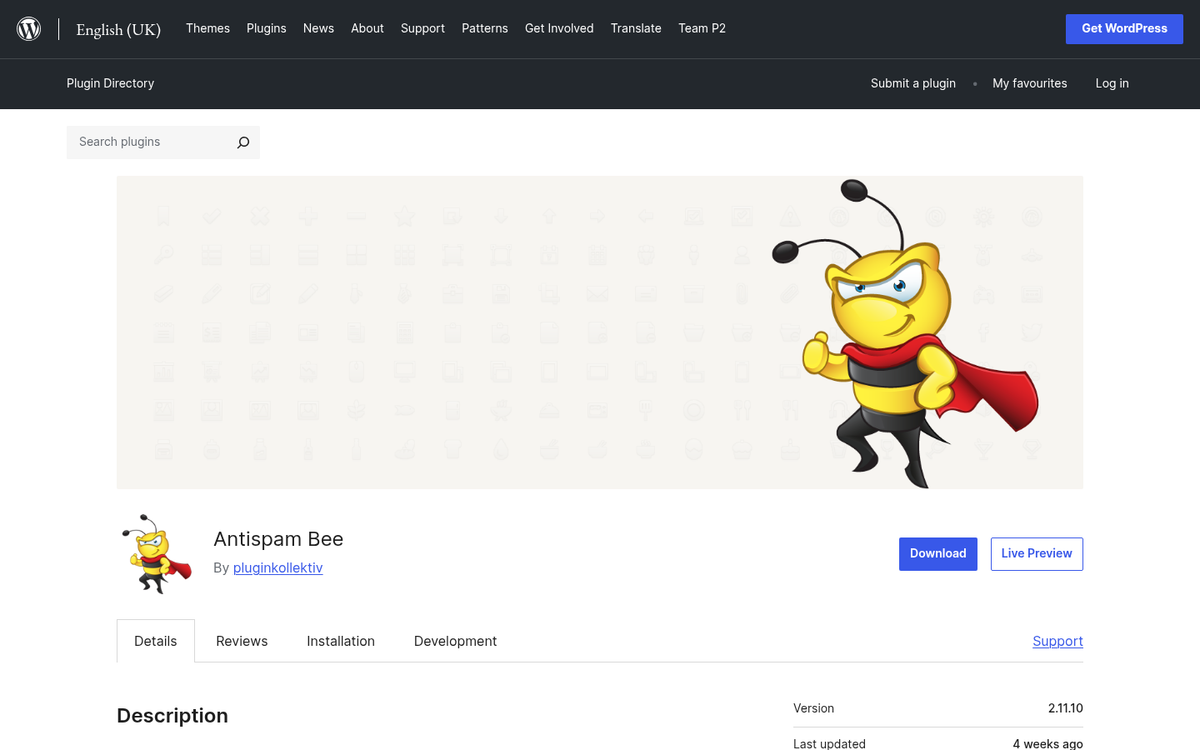Viewport: 1200px width, 750px height.
Task: Switch to the Installation tab
Action: [x=340, y=641]
